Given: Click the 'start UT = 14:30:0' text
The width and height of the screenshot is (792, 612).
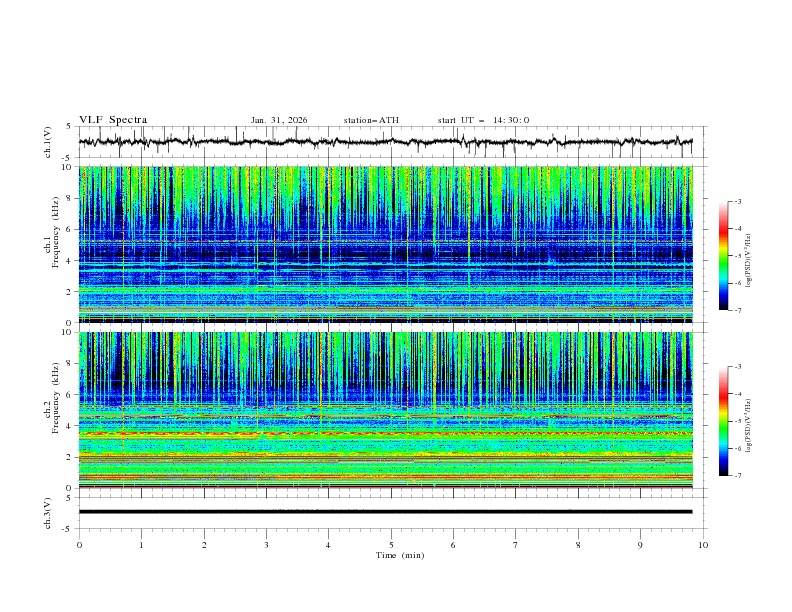Looking at the screenshot, I should [x=483, y=120].
